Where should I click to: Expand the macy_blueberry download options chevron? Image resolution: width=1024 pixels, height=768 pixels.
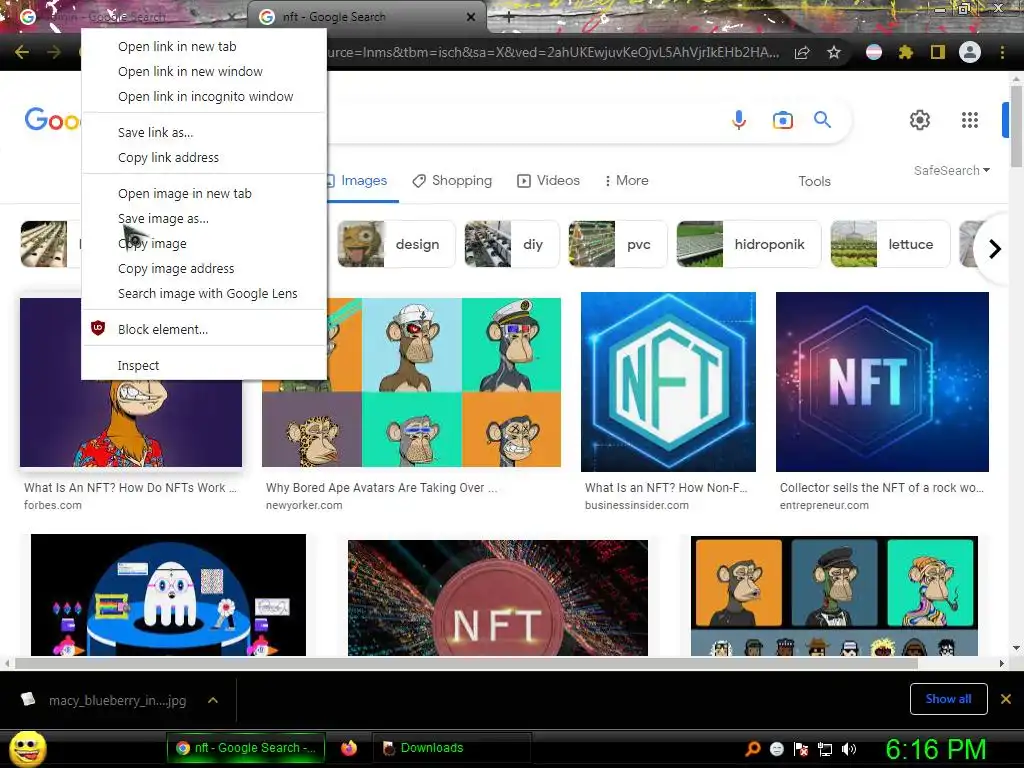212,700
